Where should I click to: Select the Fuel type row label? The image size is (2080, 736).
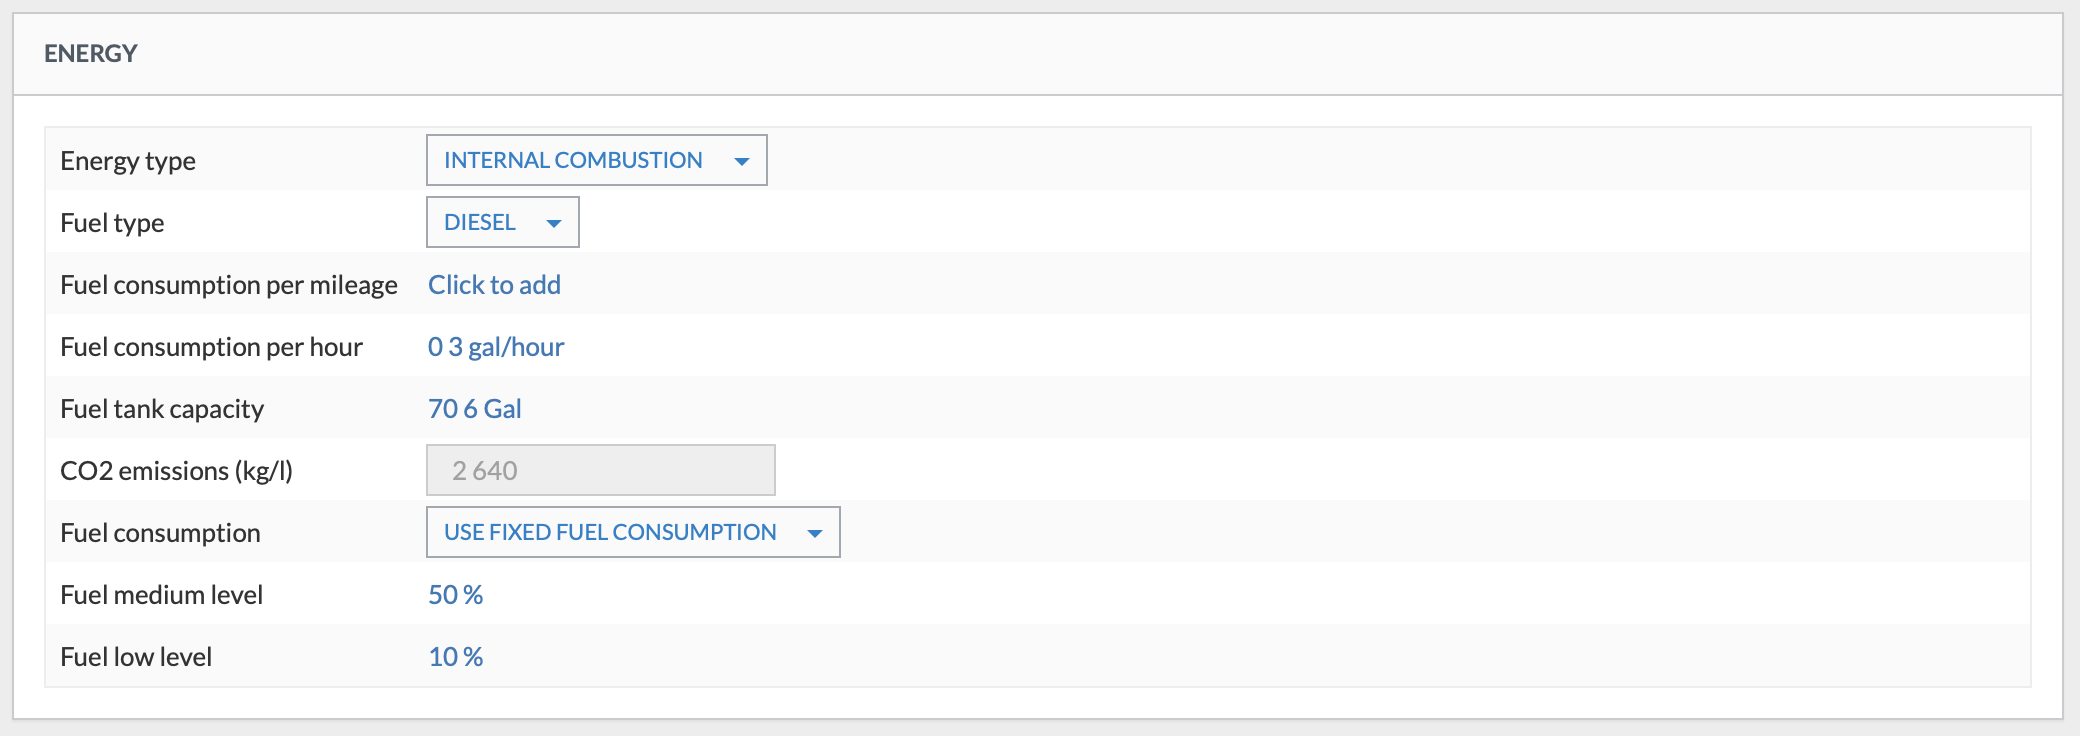click(x=112, y=223)
